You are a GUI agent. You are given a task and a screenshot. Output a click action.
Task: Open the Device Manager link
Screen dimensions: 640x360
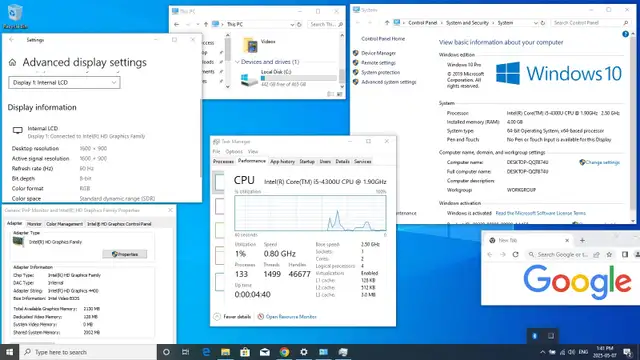(378, 53)
